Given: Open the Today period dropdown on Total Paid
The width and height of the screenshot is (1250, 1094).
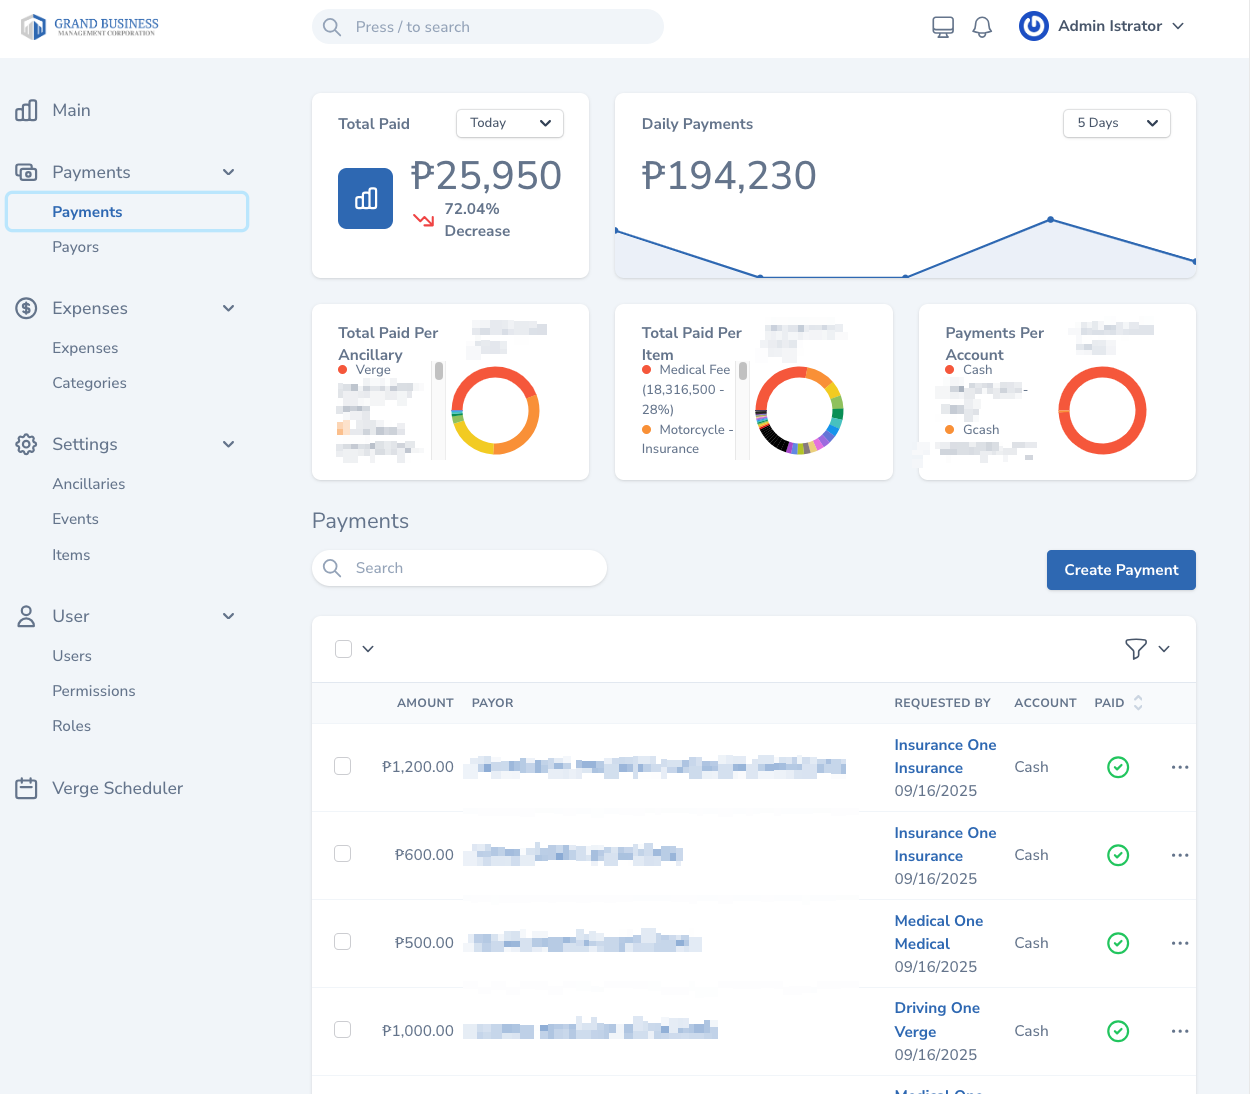Looking at the screenshot, I should click(509, 123).
